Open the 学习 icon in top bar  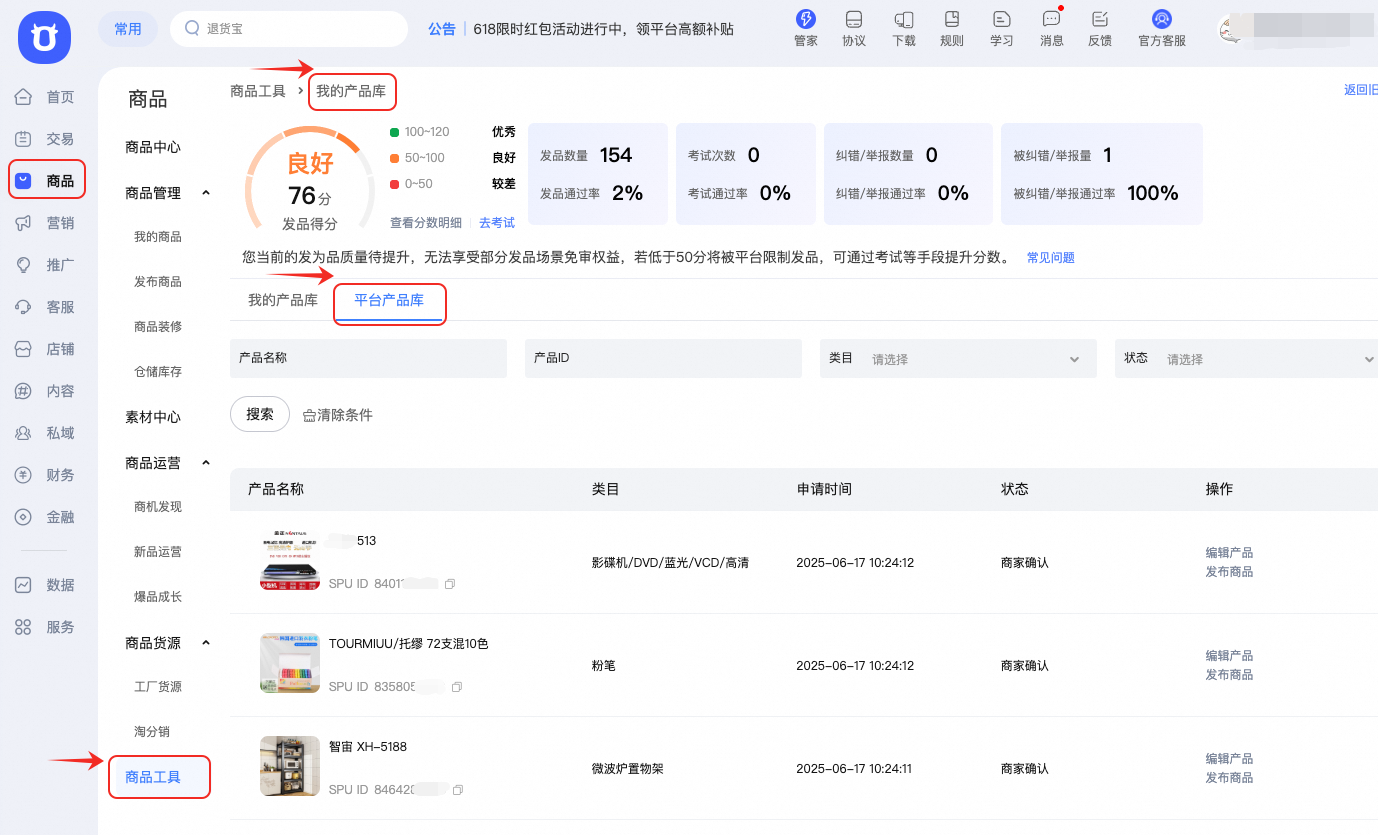tap(1001, 19)
